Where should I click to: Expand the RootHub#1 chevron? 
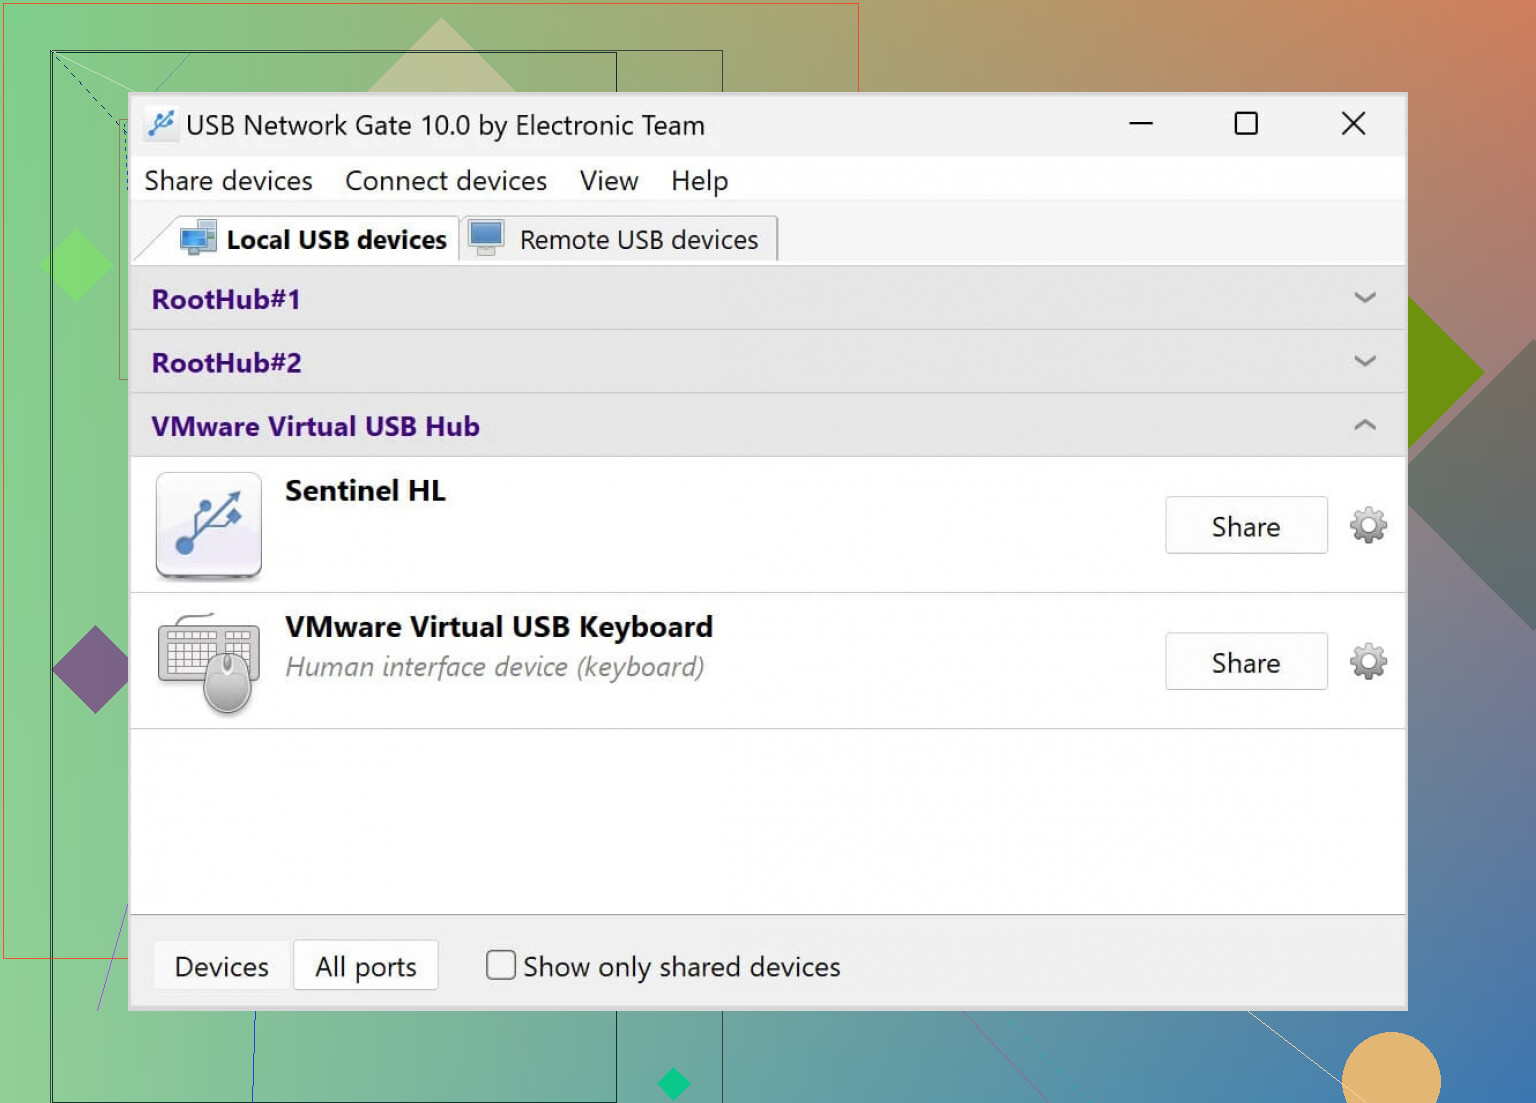point(1365,298)
